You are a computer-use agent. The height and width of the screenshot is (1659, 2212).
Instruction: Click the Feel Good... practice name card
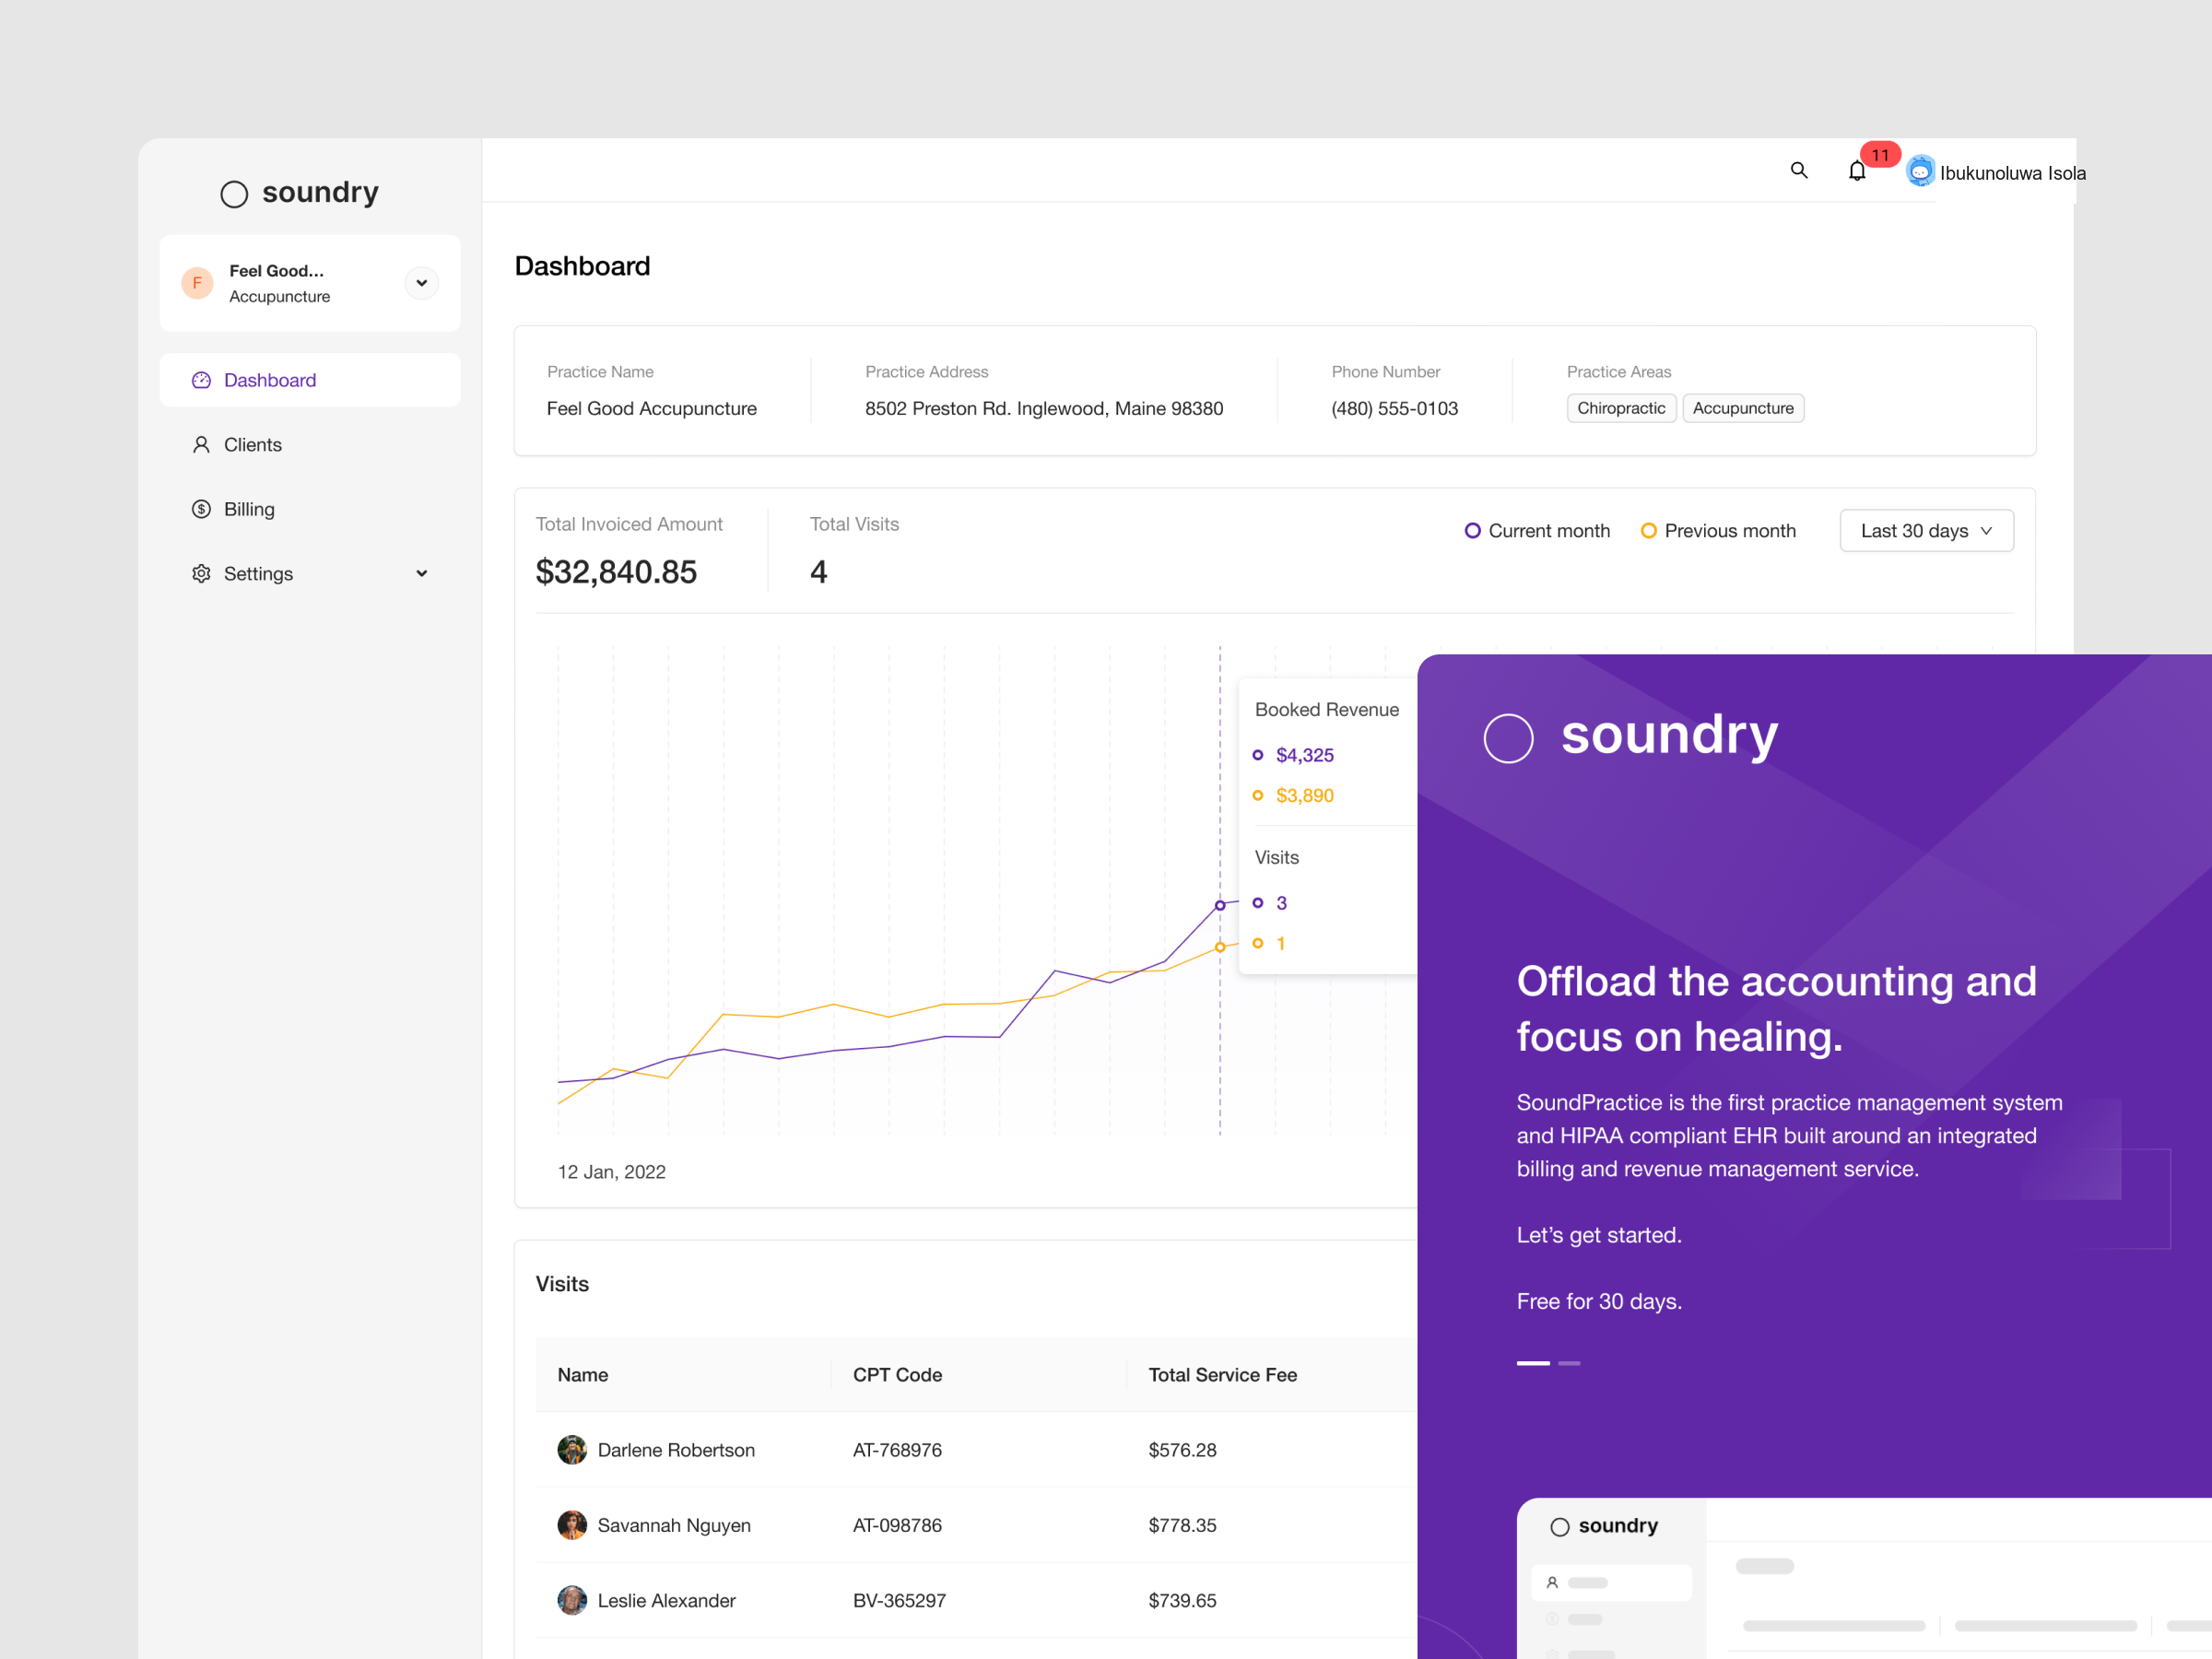coord(310,283)
